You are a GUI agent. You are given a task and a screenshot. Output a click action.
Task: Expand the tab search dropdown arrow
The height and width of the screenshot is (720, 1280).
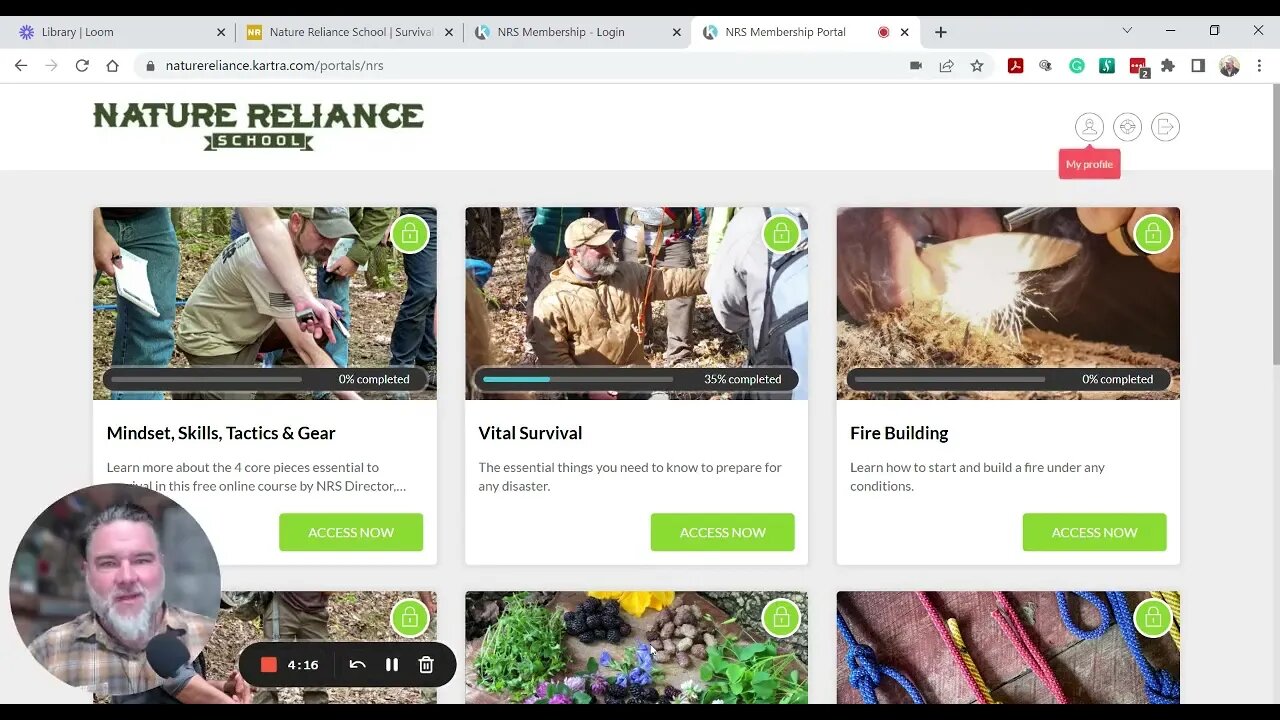(1127, 31)
